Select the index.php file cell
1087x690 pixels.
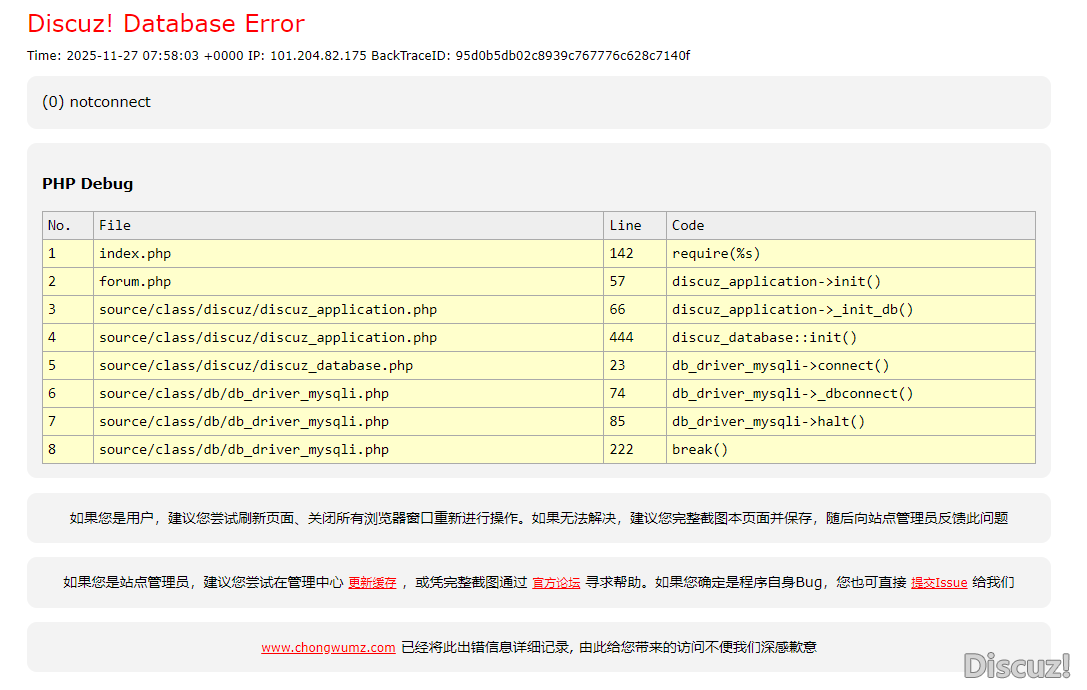tap(135, 254)
